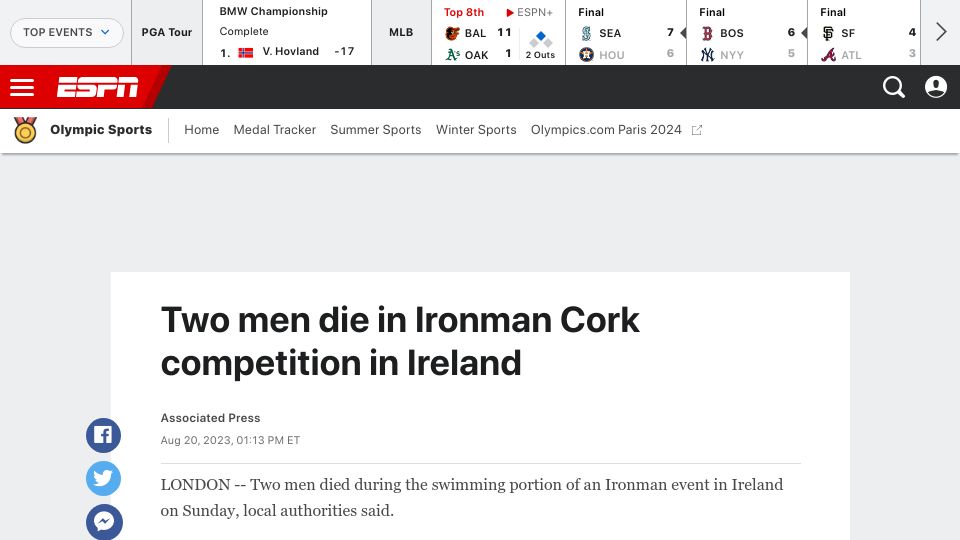This screenshot has height=540, width=960.
Task: Click the Mariners team logo
Action: [x=586, y=33]
